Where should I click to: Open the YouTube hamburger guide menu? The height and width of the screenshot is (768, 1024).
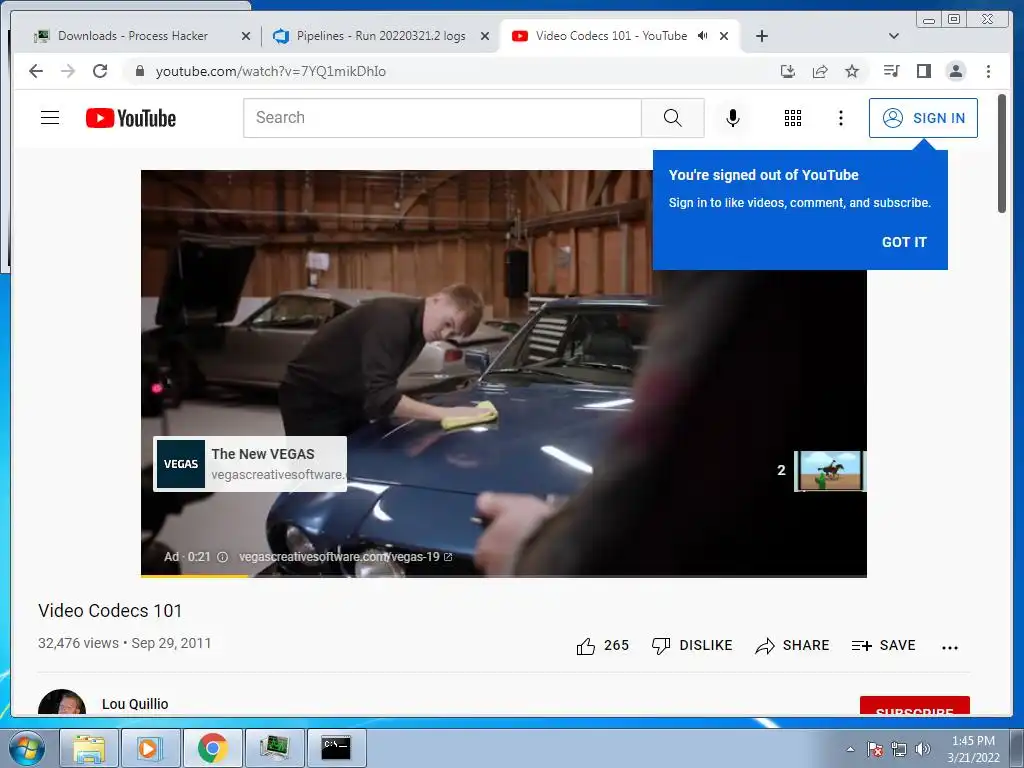click(x=50, y=118)
